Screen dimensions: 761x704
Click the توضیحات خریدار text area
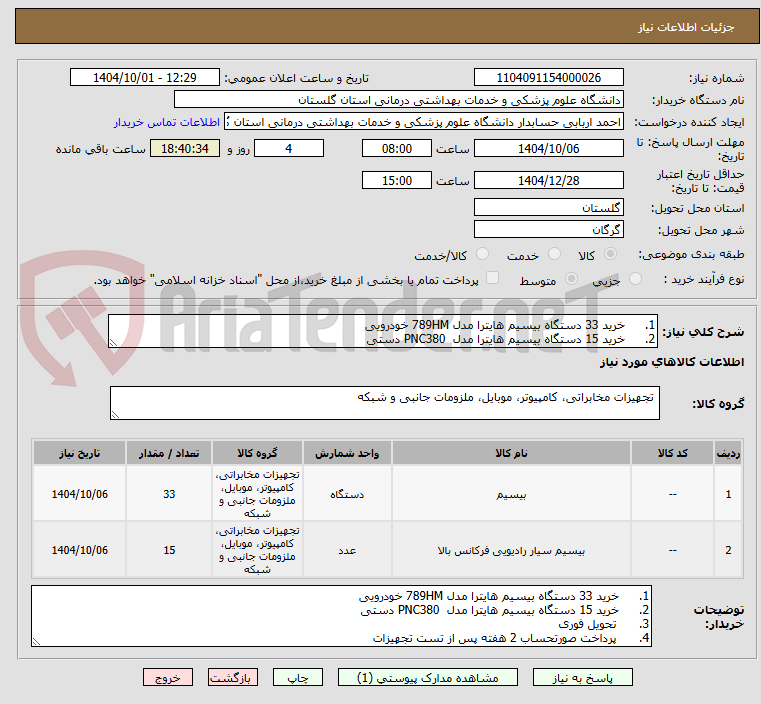point(341,616)
